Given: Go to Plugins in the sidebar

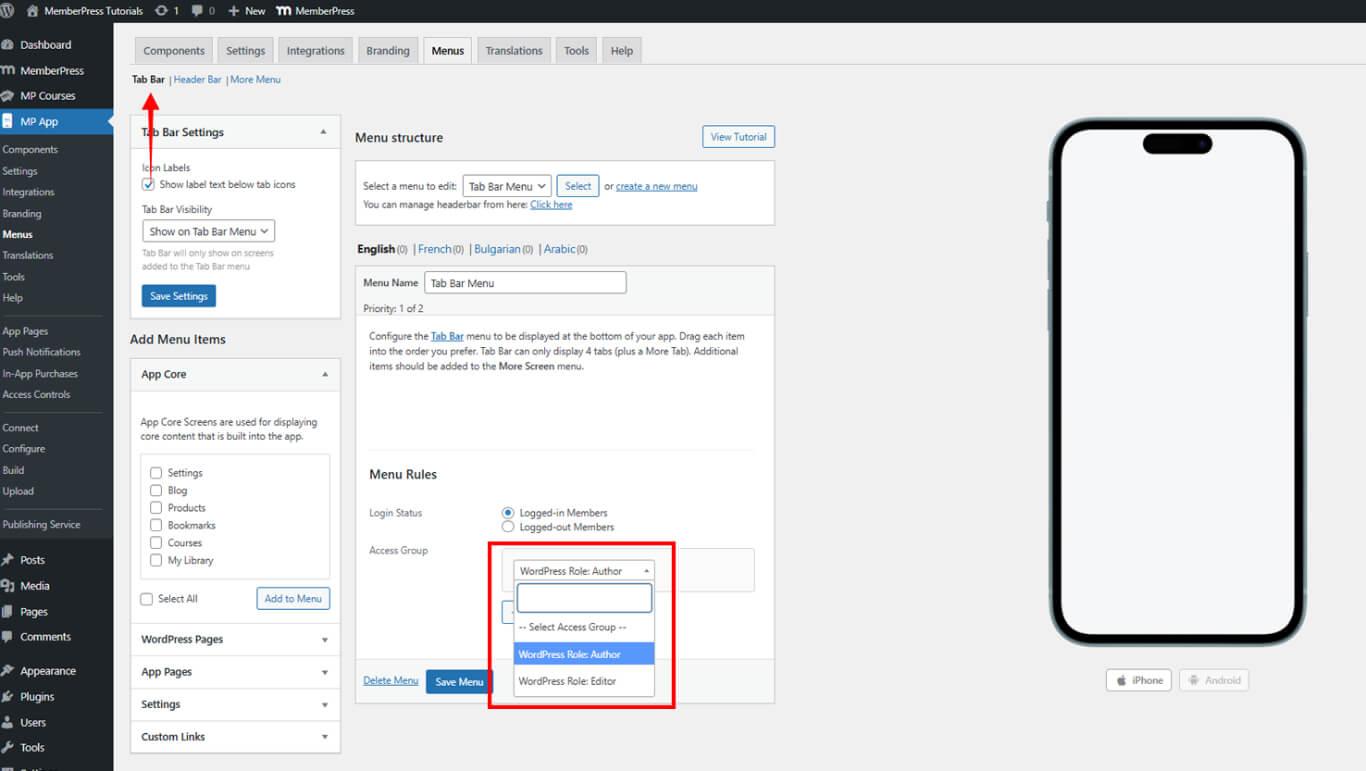Looking at the screenshot, I should pyautogui.click(x=37, y=697).
